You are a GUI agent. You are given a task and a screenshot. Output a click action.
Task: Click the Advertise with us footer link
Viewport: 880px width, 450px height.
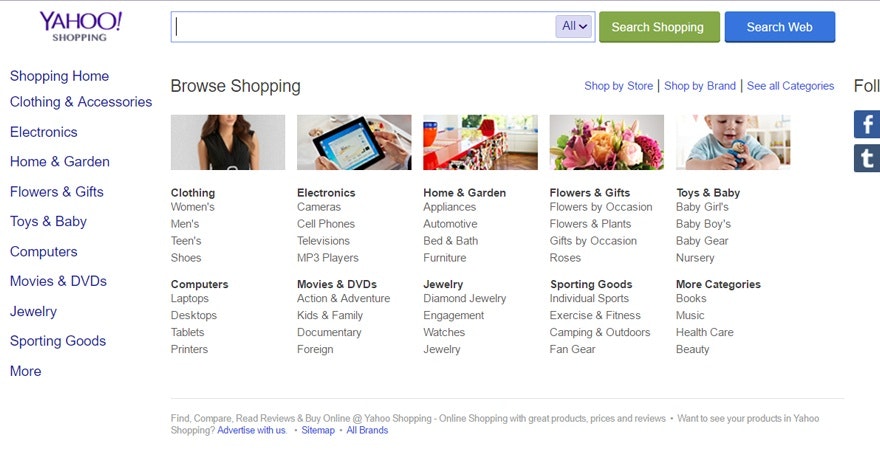[x=251, y=430]
